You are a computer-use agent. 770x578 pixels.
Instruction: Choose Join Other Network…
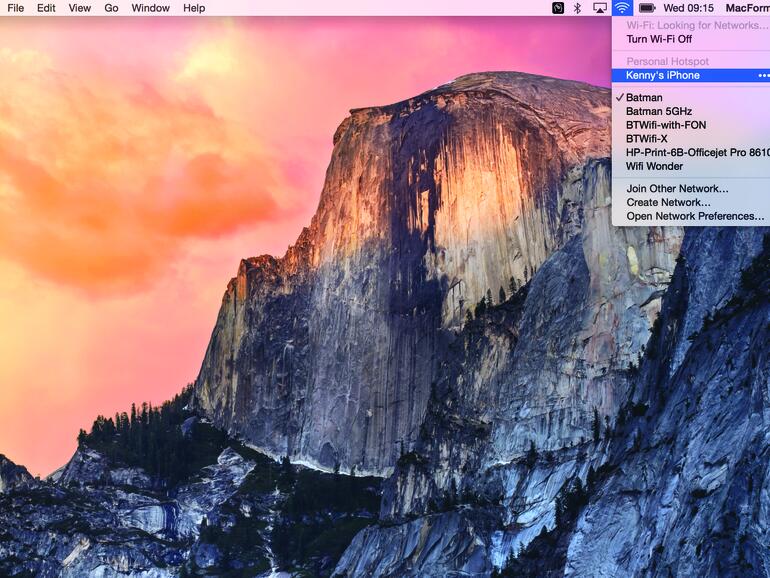click(691, 188)
